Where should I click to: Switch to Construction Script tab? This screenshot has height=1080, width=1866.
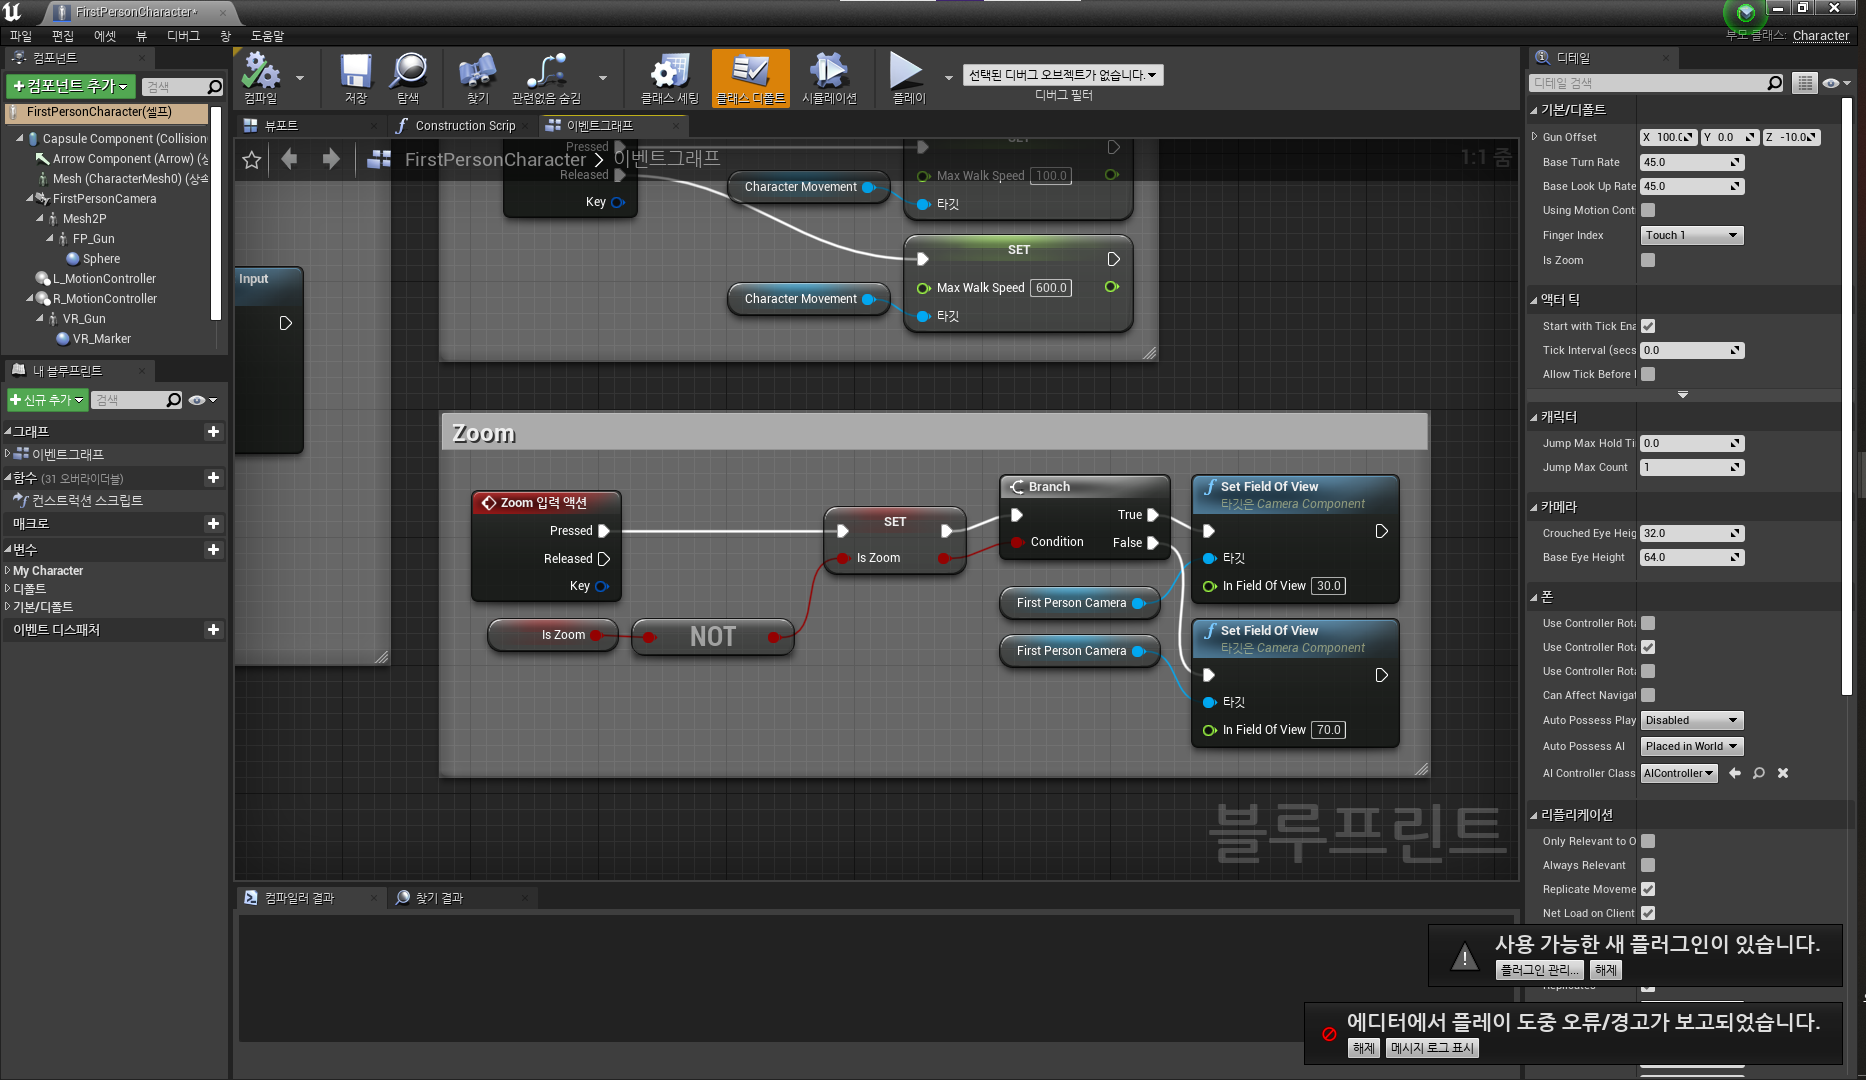(465, 126)
